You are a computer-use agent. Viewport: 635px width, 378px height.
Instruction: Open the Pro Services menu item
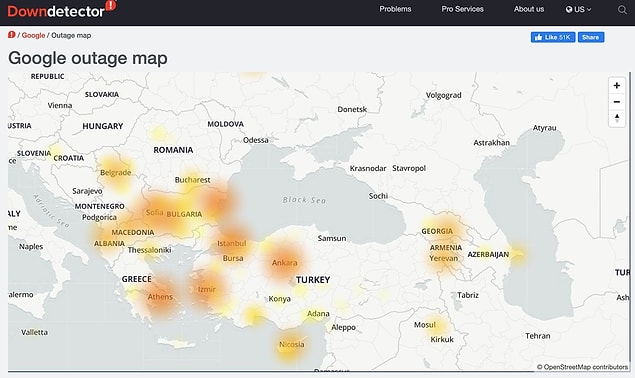click(462, 9)
